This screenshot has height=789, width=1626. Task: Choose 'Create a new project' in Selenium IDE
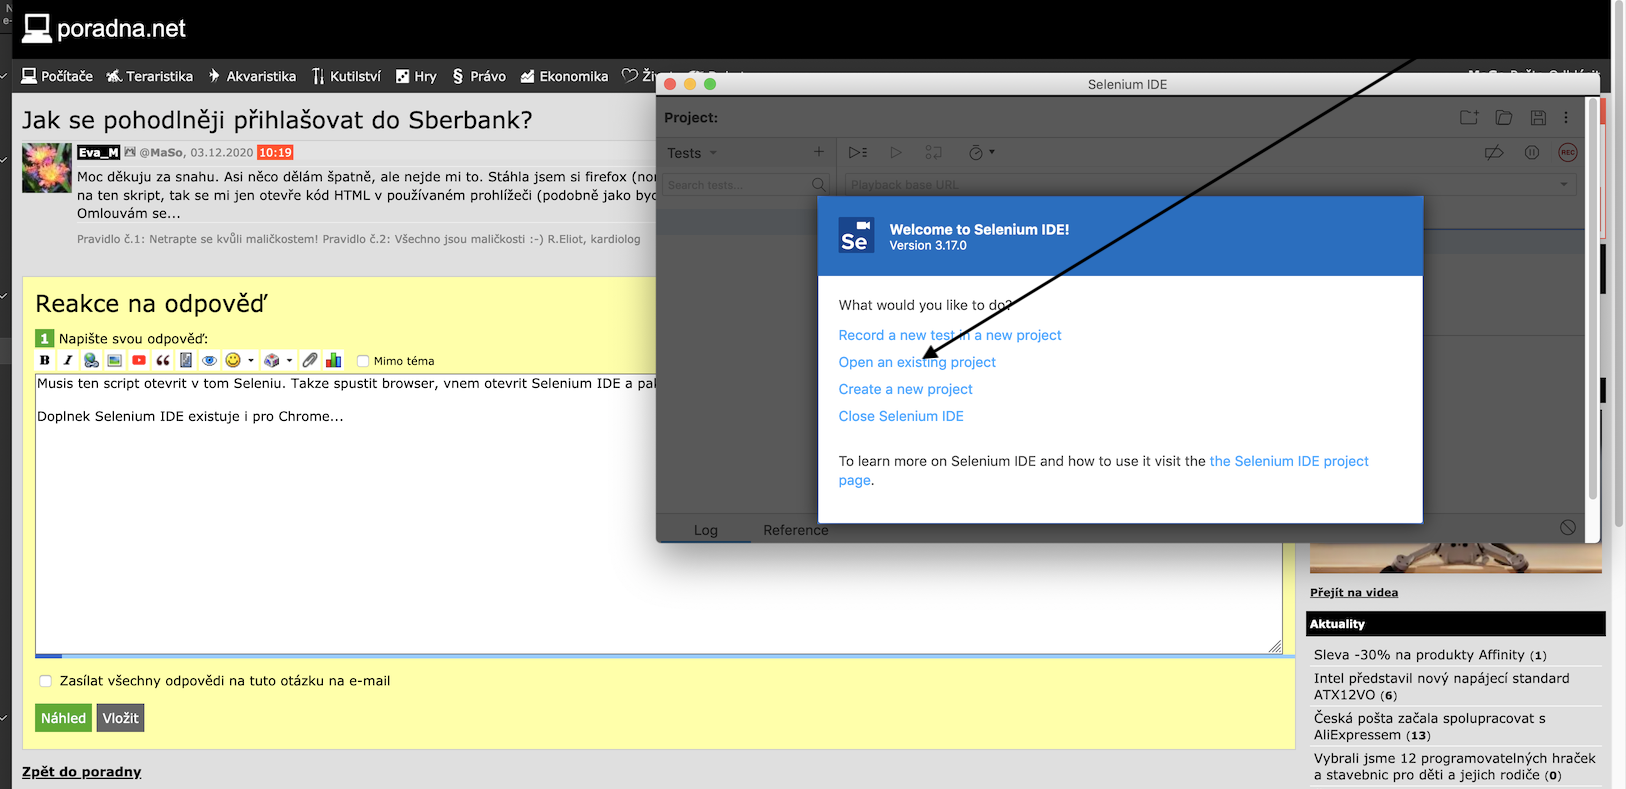[905, 389]
